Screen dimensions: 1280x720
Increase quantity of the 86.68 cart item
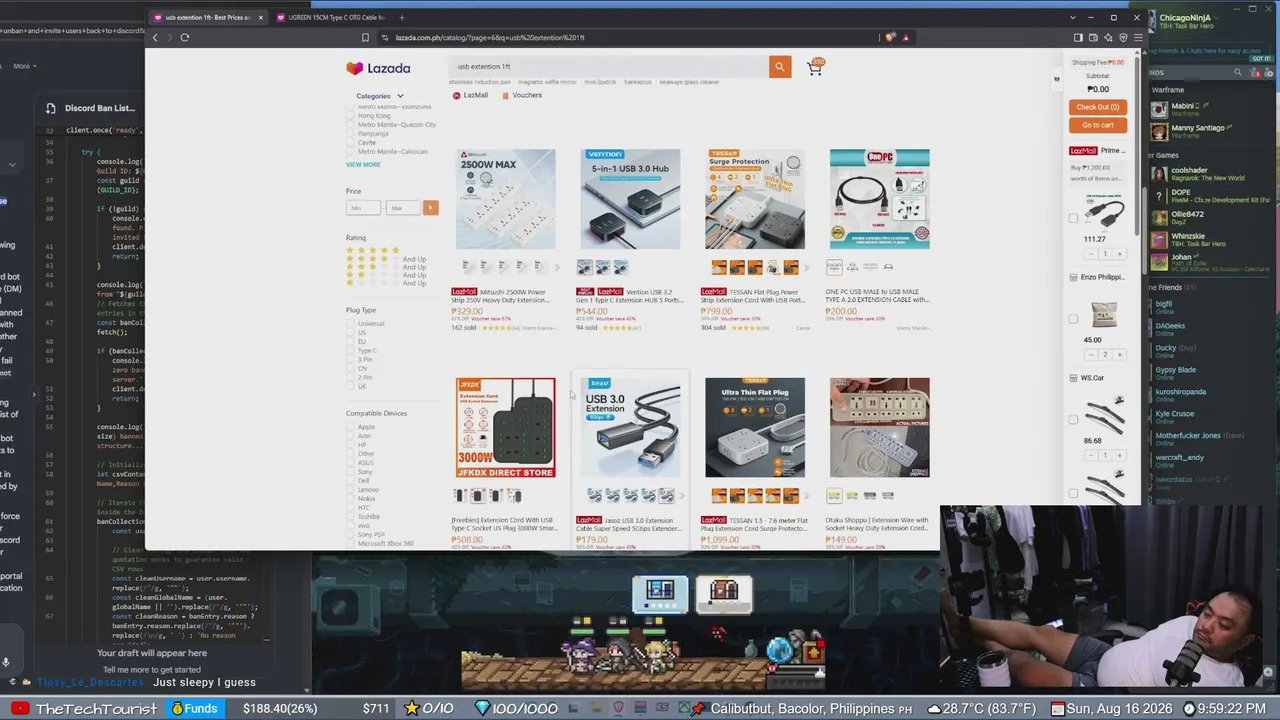point(1119,455)
